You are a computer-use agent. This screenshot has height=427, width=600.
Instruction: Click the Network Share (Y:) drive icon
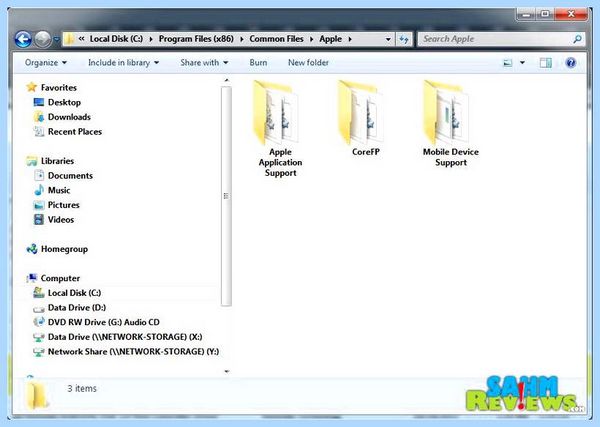[39, 352]
